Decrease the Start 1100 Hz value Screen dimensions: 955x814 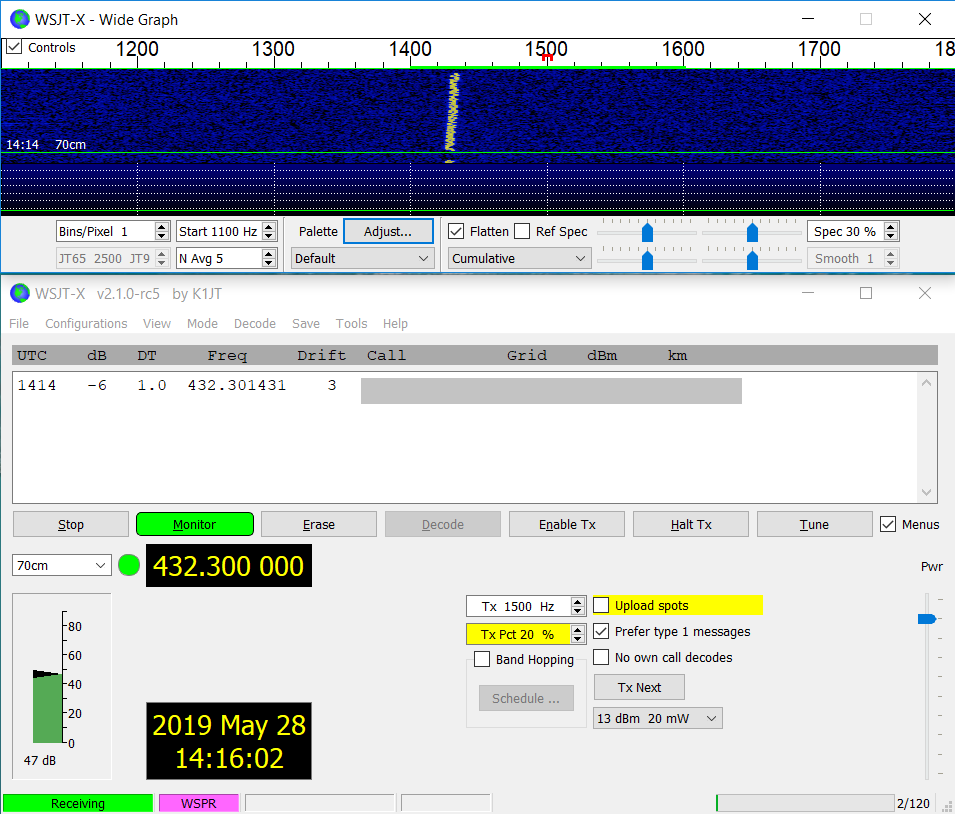coord(269,236)
